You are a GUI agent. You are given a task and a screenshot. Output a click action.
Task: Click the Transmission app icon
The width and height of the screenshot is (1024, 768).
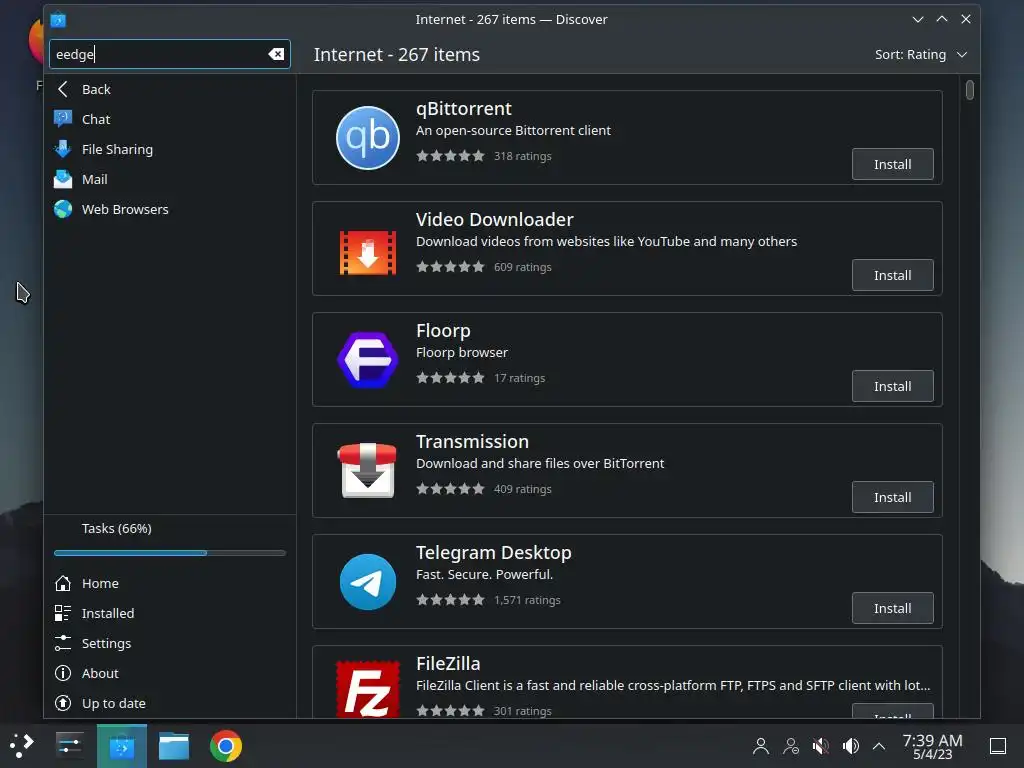point(367,470)
